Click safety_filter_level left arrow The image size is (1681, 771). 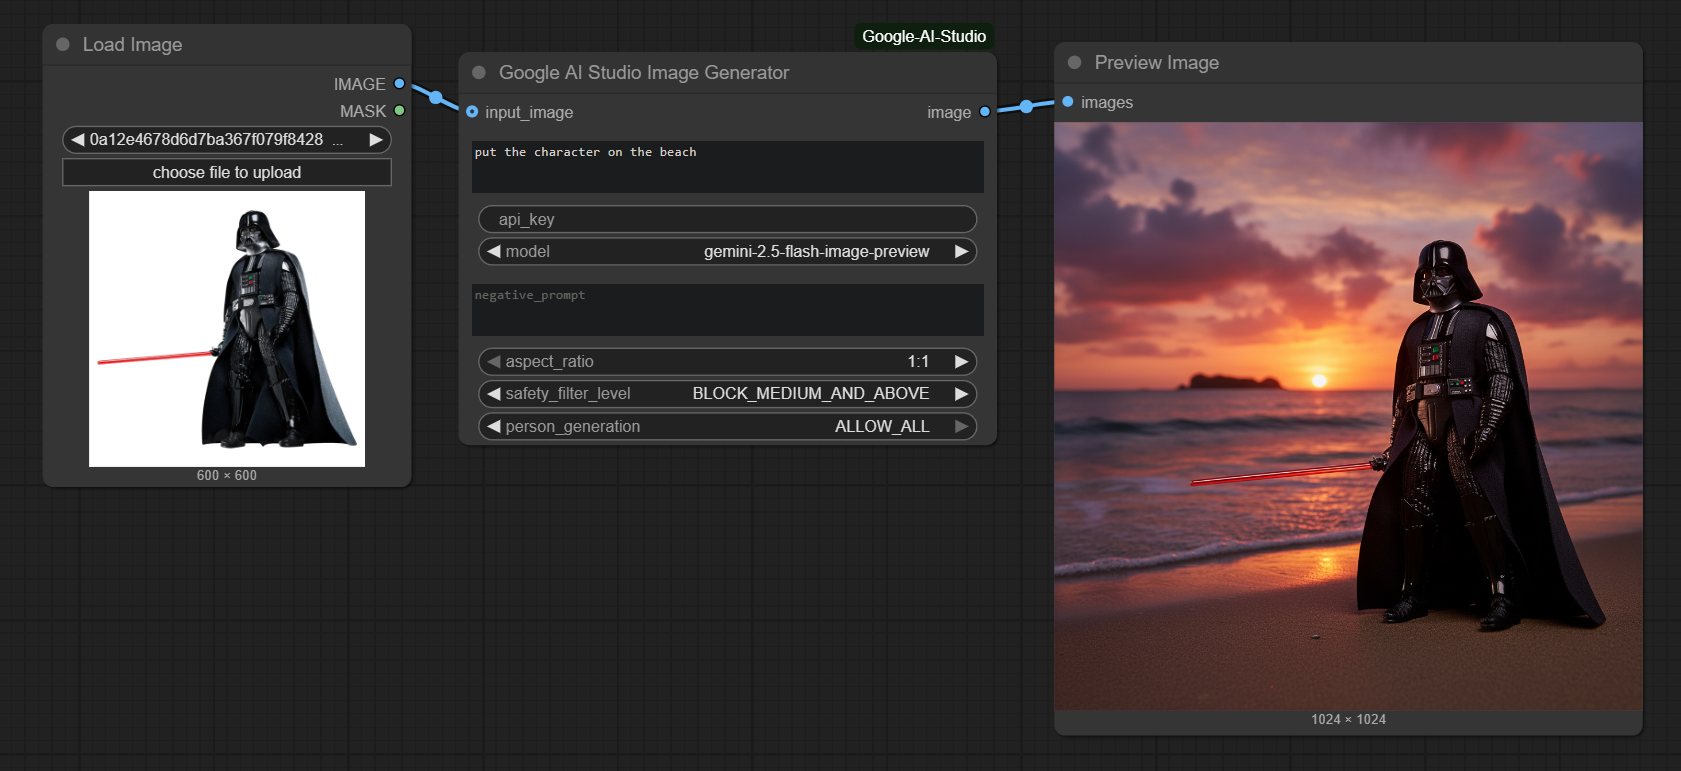[493, 394]
